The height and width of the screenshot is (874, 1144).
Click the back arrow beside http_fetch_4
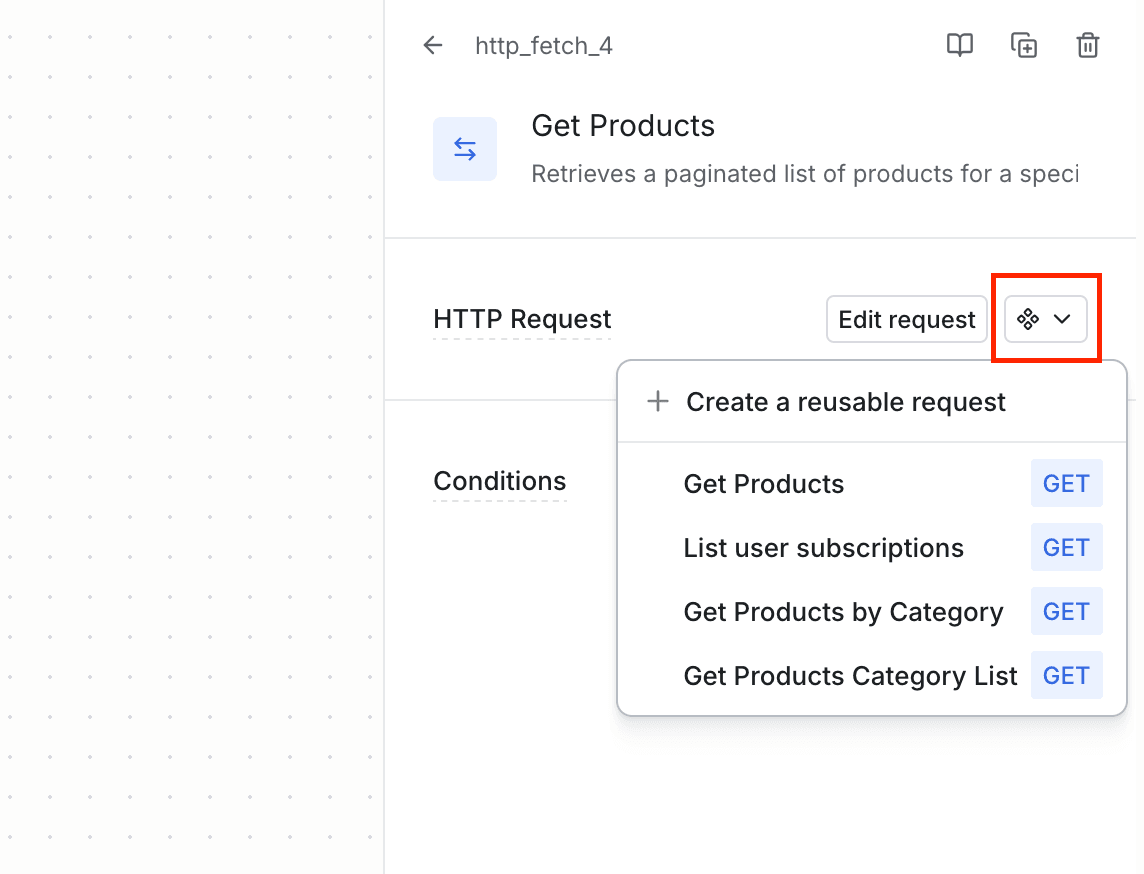coord(432,45)
